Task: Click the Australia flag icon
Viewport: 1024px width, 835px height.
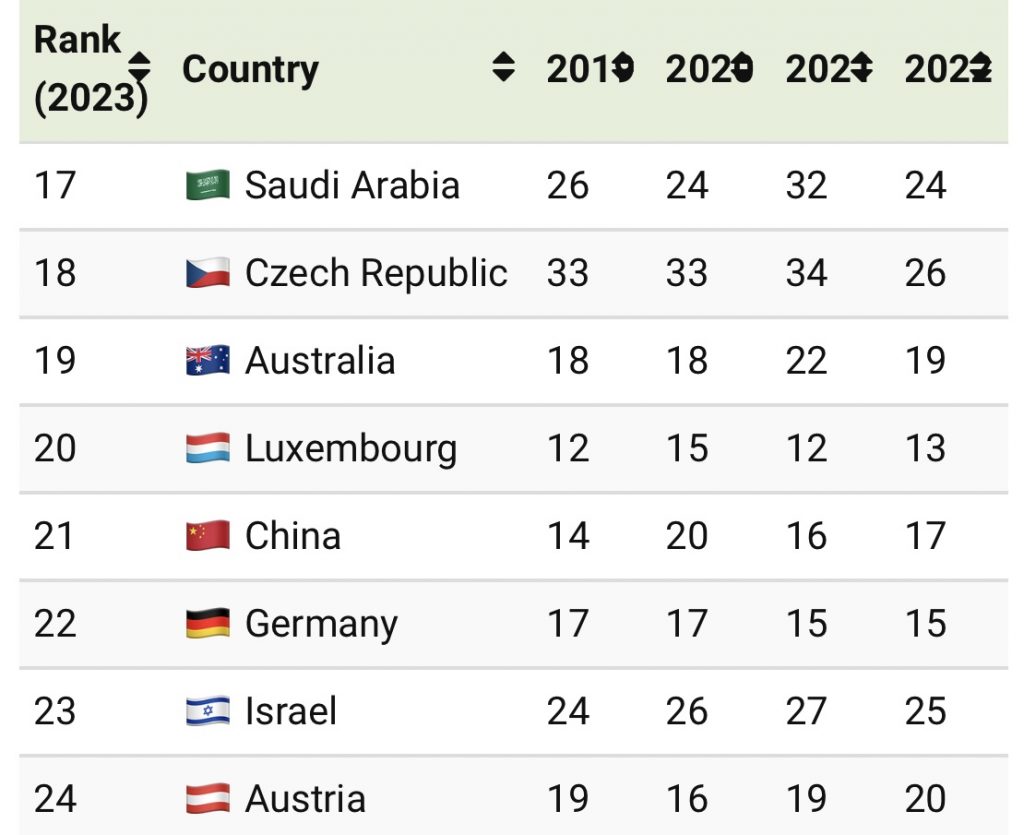Action: 208,361
